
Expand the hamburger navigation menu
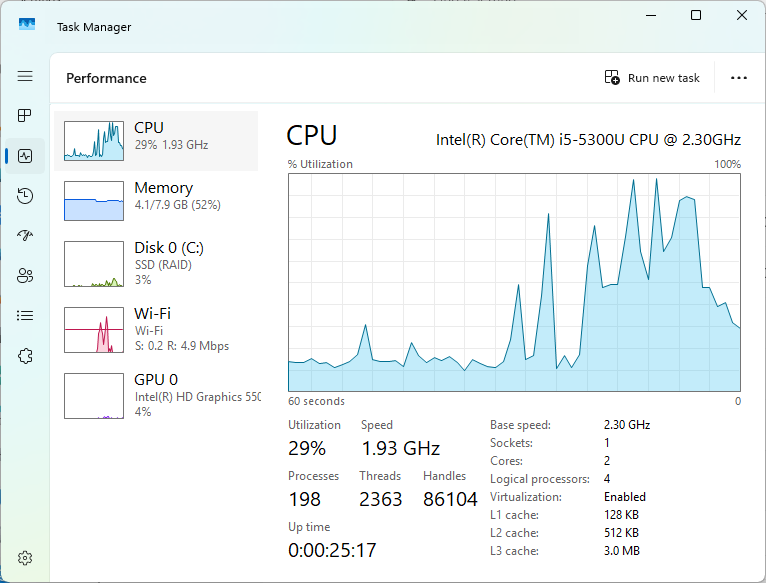[25, 76]
